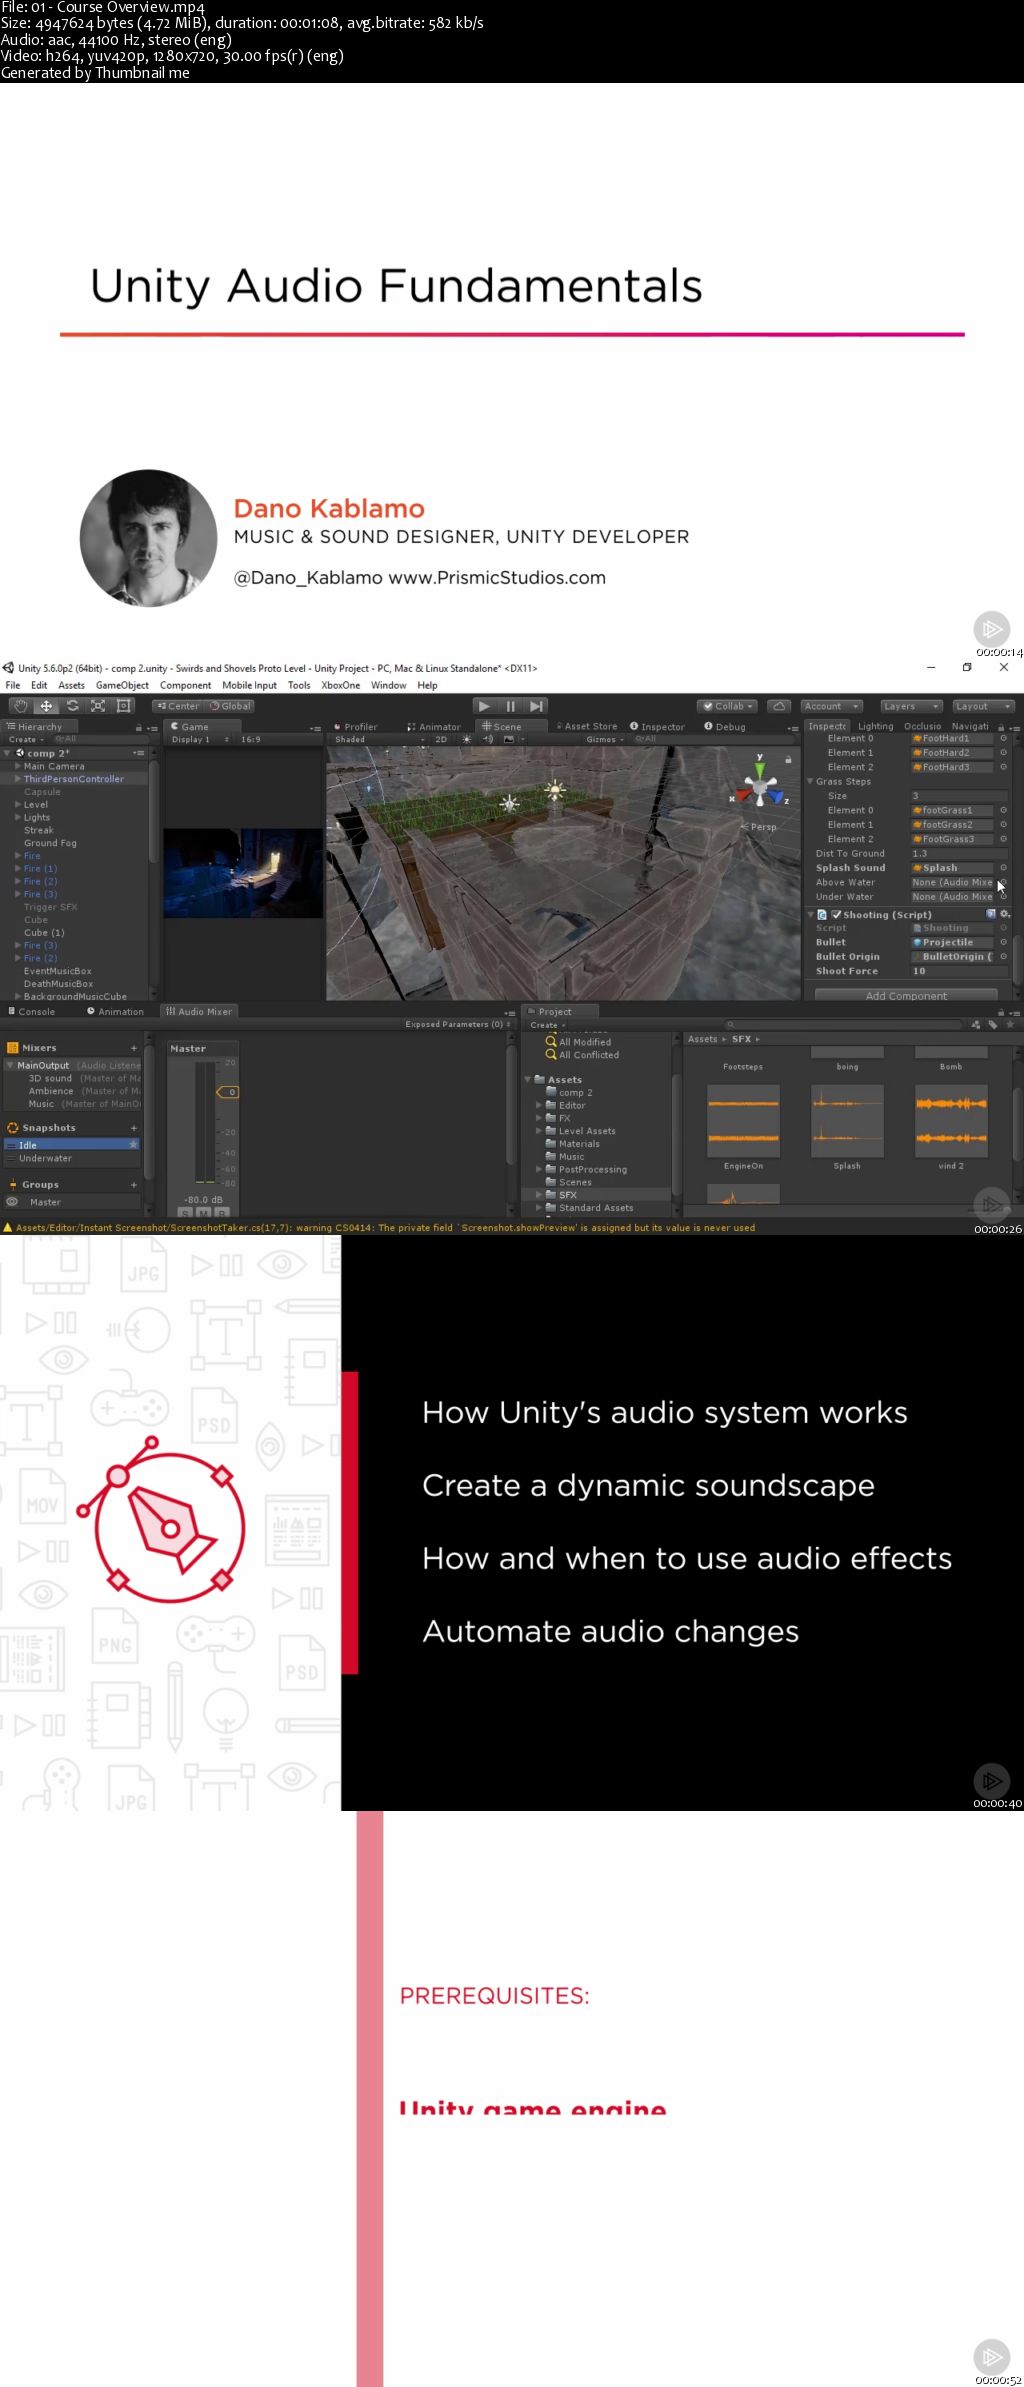
Task: Add a new mixer with plus icon
Action: (x=134, y=1048)
